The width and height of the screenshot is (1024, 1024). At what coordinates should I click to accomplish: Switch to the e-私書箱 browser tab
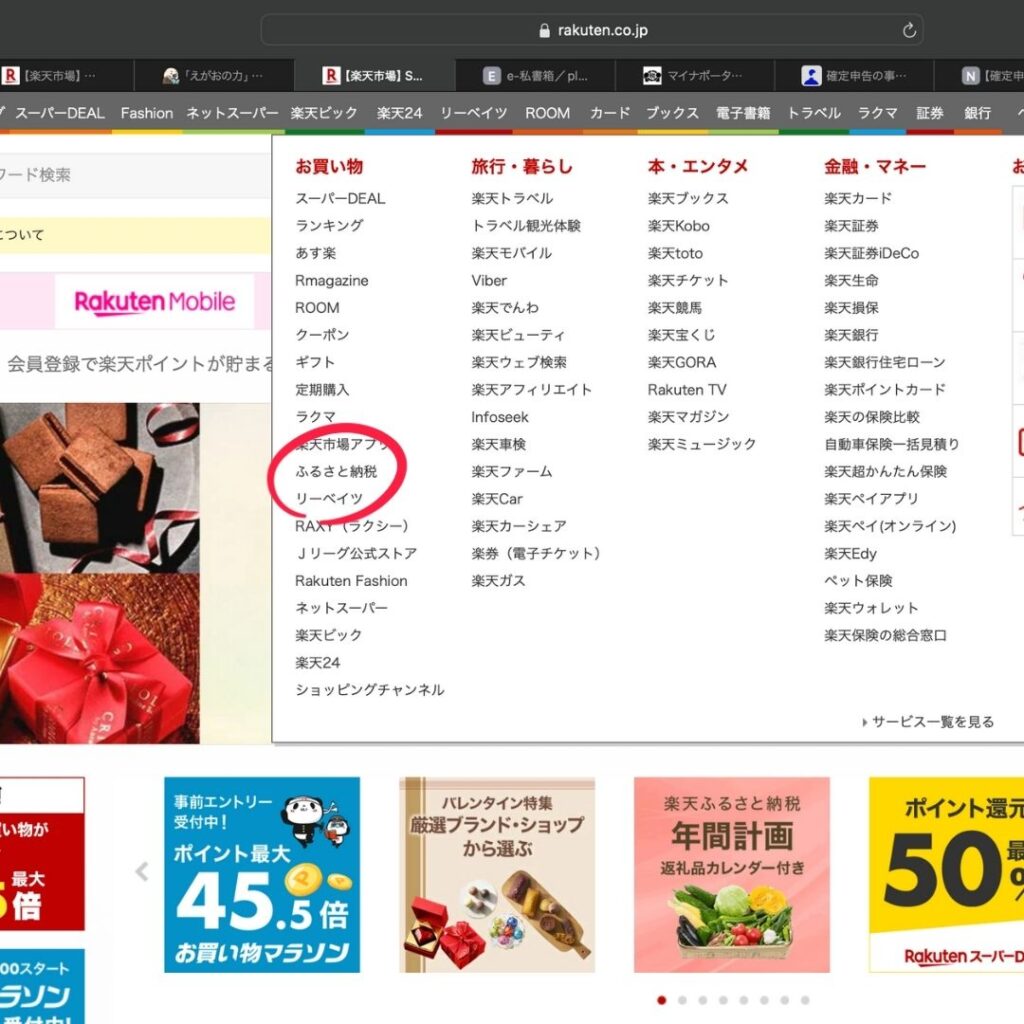(535, 76)
